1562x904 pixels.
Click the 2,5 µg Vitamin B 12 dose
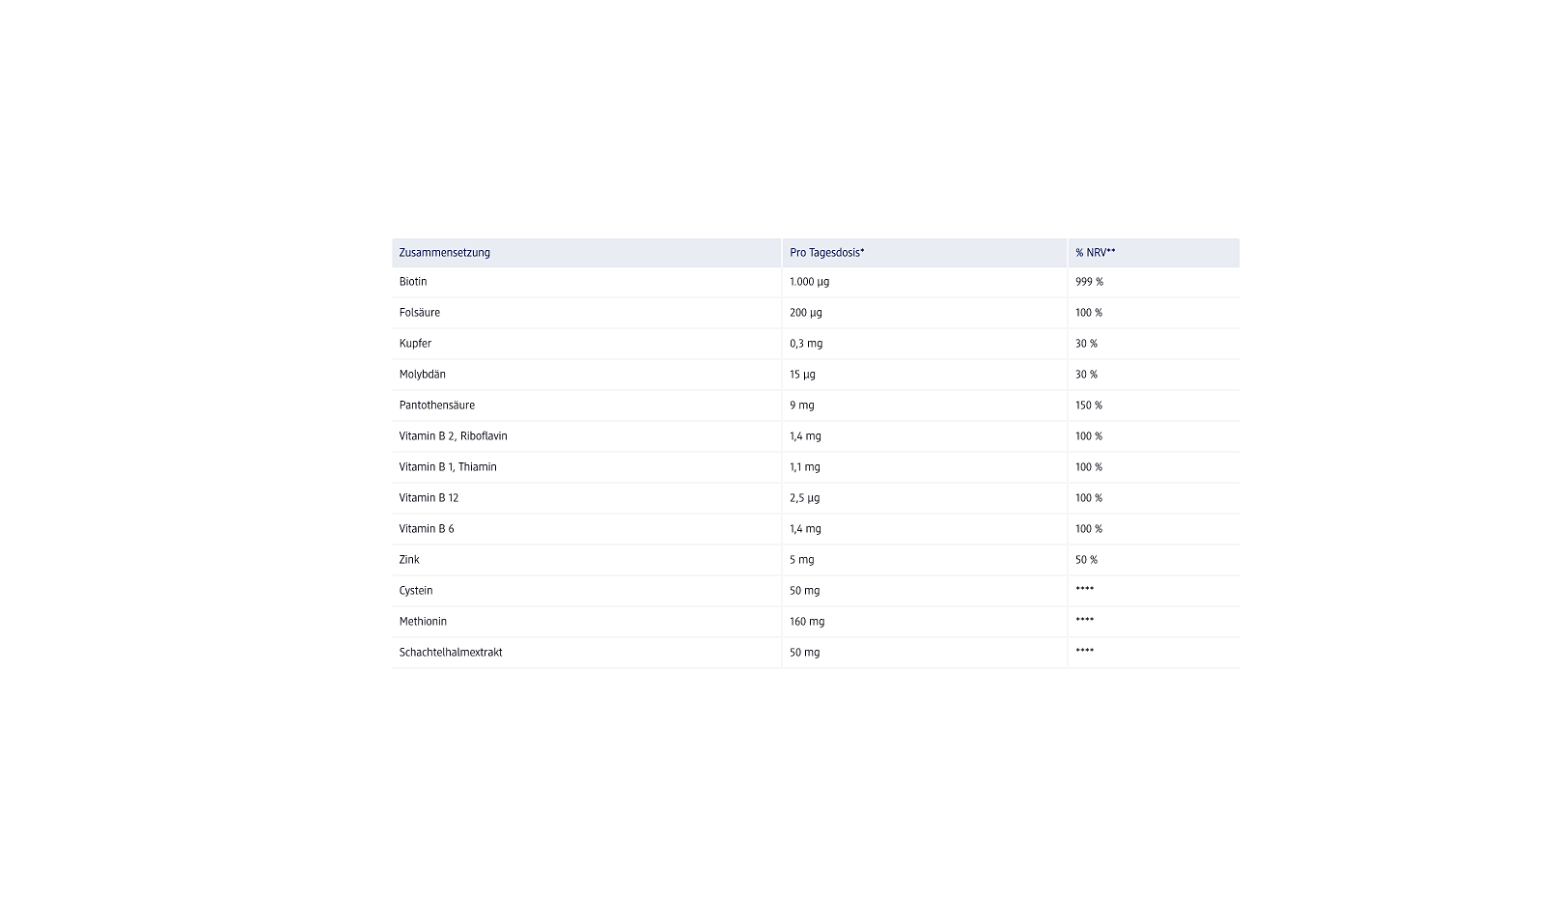click(x=805, y=498)
